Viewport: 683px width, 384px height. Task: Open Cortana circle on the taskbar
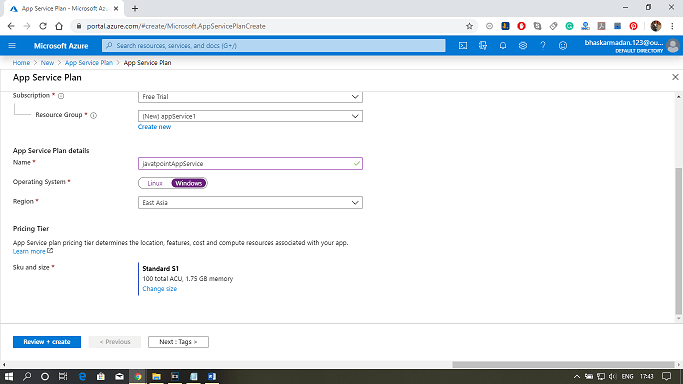click(45, 377)
